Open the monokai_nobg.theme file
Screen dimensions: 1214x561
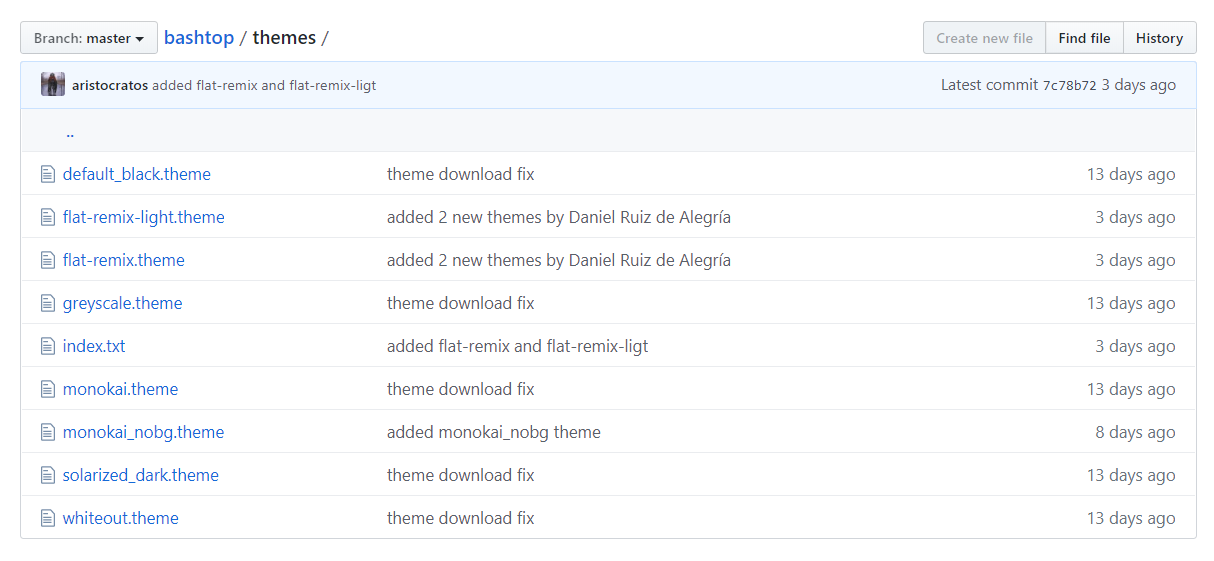click(143, 432)
